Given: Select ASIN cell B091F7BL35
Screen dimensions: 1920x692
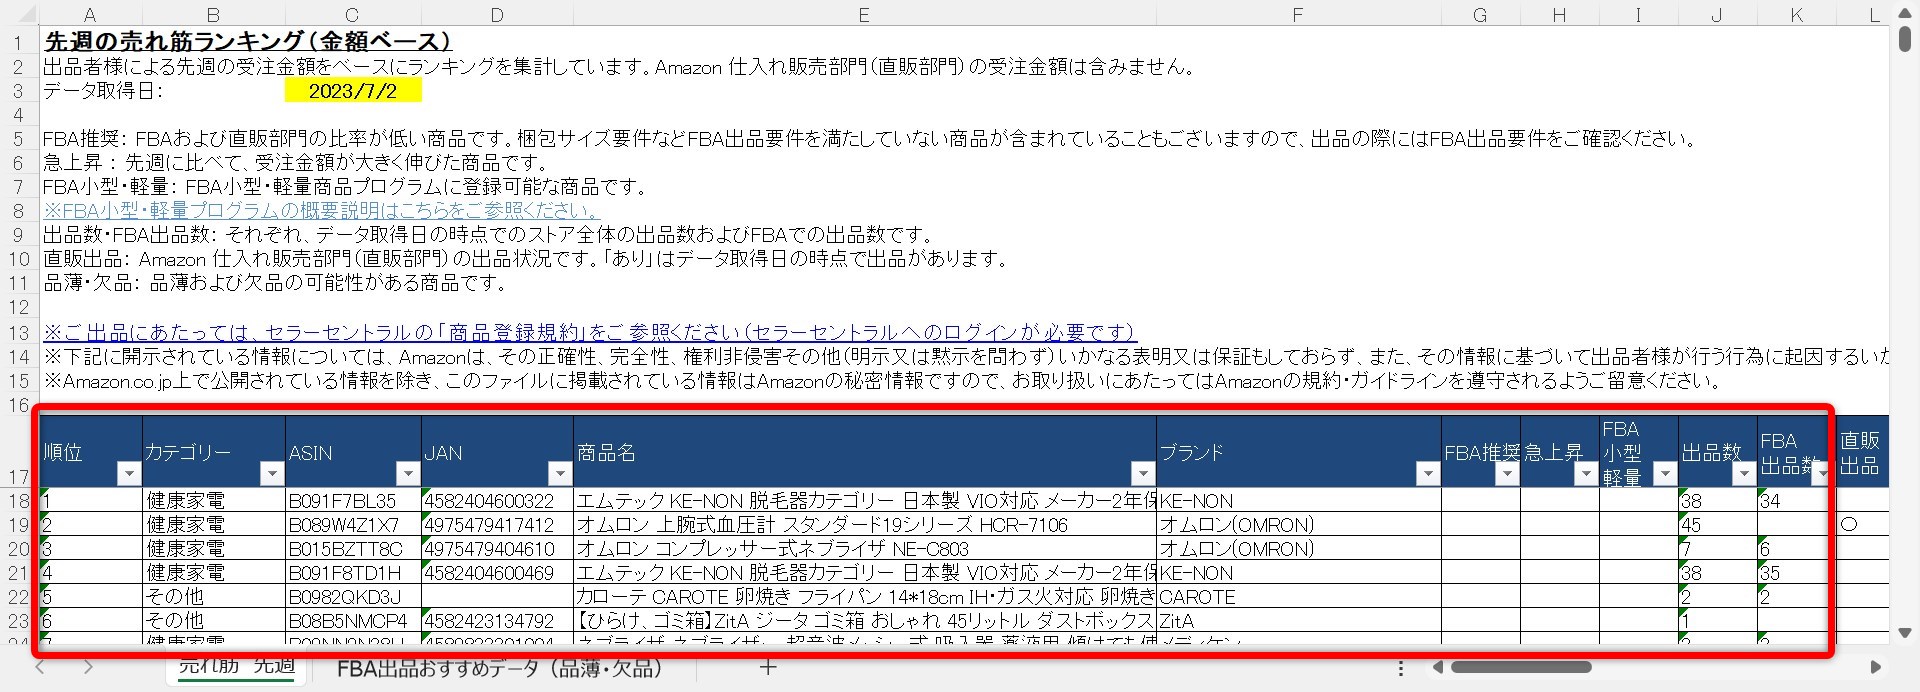Looking at the screenshot, I should pos(352,501).
